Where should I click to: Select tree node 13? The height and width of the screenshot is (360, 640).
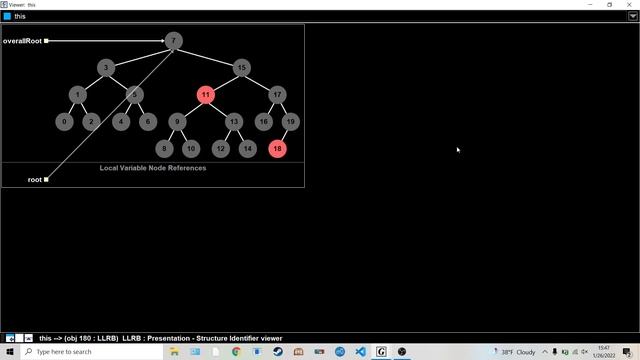234,122
